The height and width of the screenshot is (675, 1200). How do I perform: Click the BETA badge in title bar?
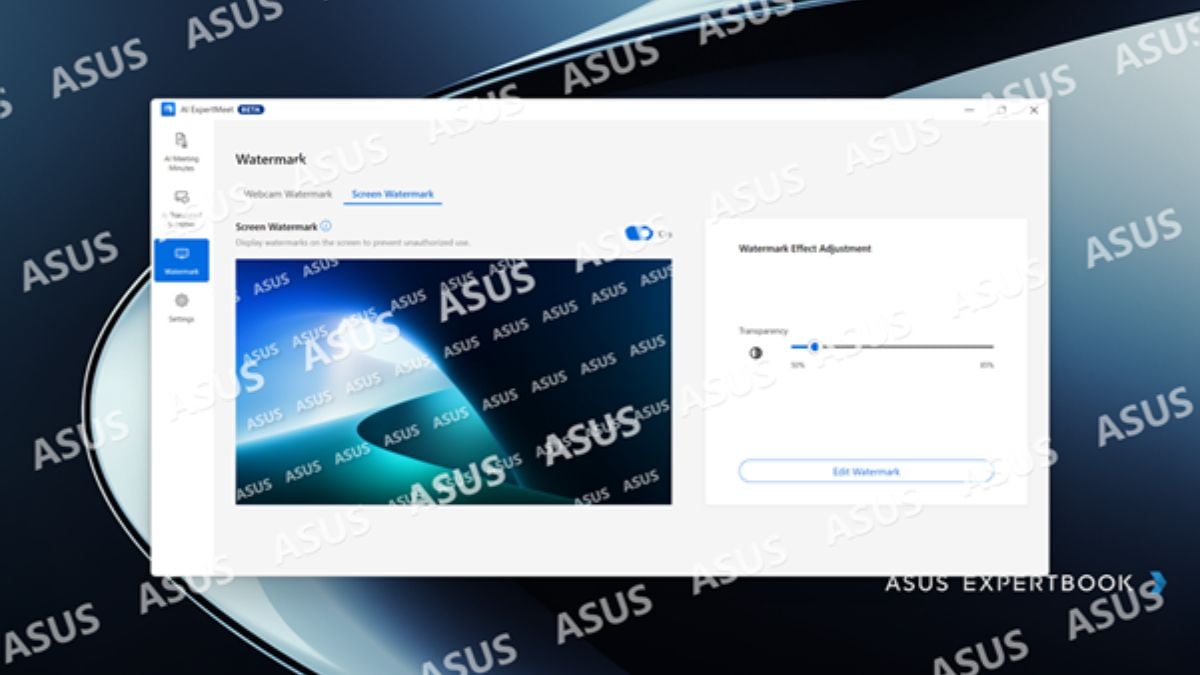click(x=251, y=109)
